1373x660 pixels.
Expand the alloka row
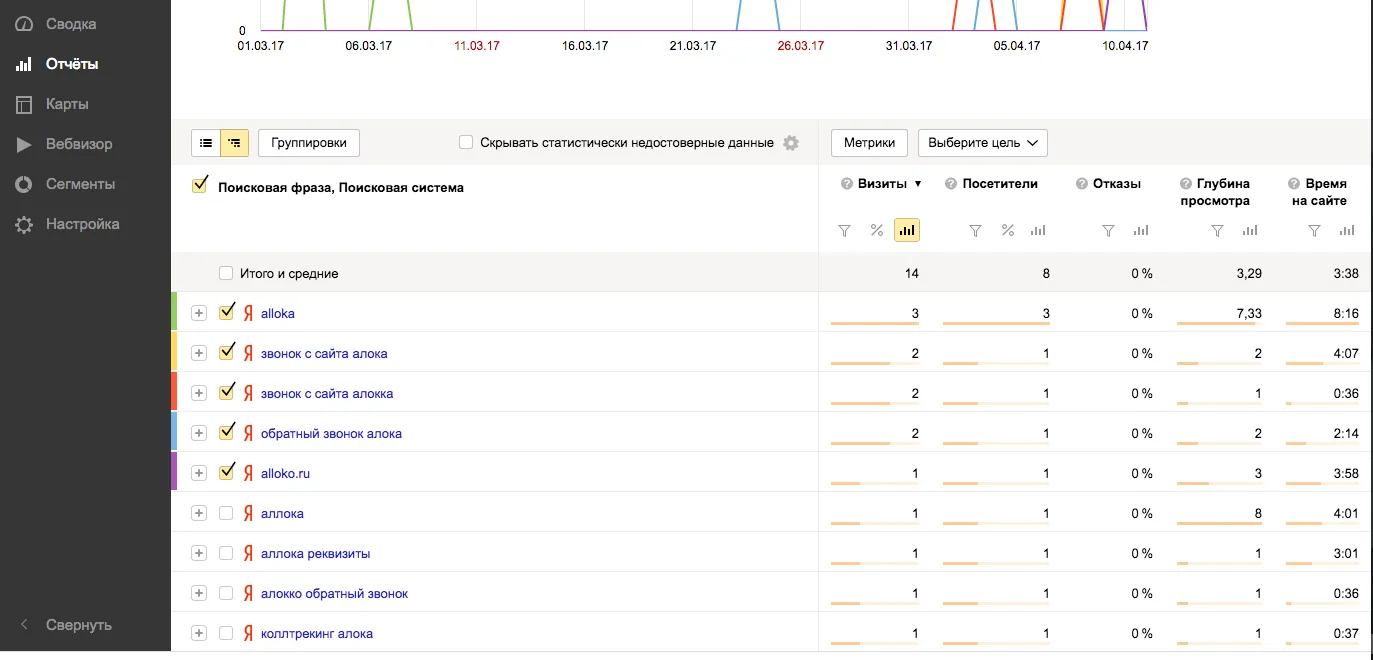199,313
